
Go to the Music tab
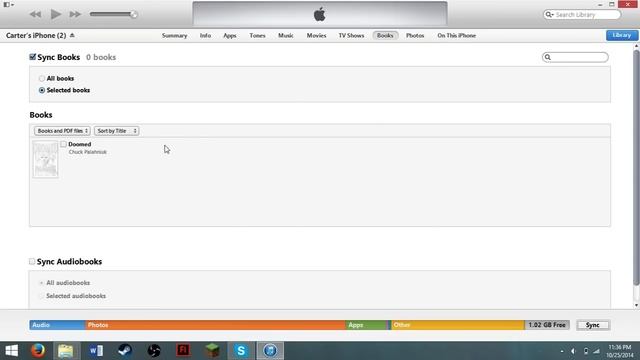pos(286,36)
